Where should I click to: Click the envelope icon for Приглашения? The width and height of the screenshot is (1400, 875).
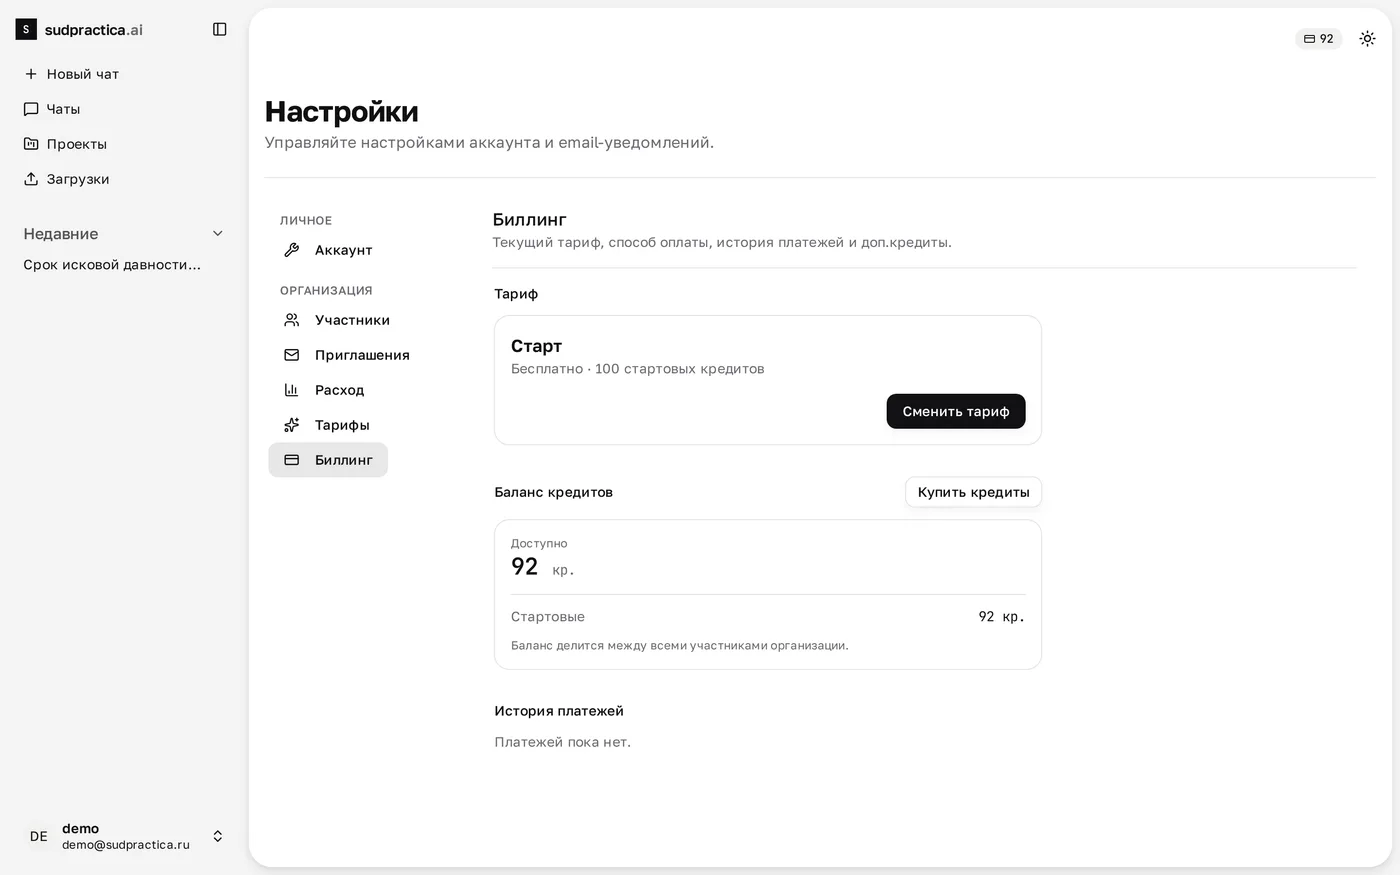click(292, 355)
